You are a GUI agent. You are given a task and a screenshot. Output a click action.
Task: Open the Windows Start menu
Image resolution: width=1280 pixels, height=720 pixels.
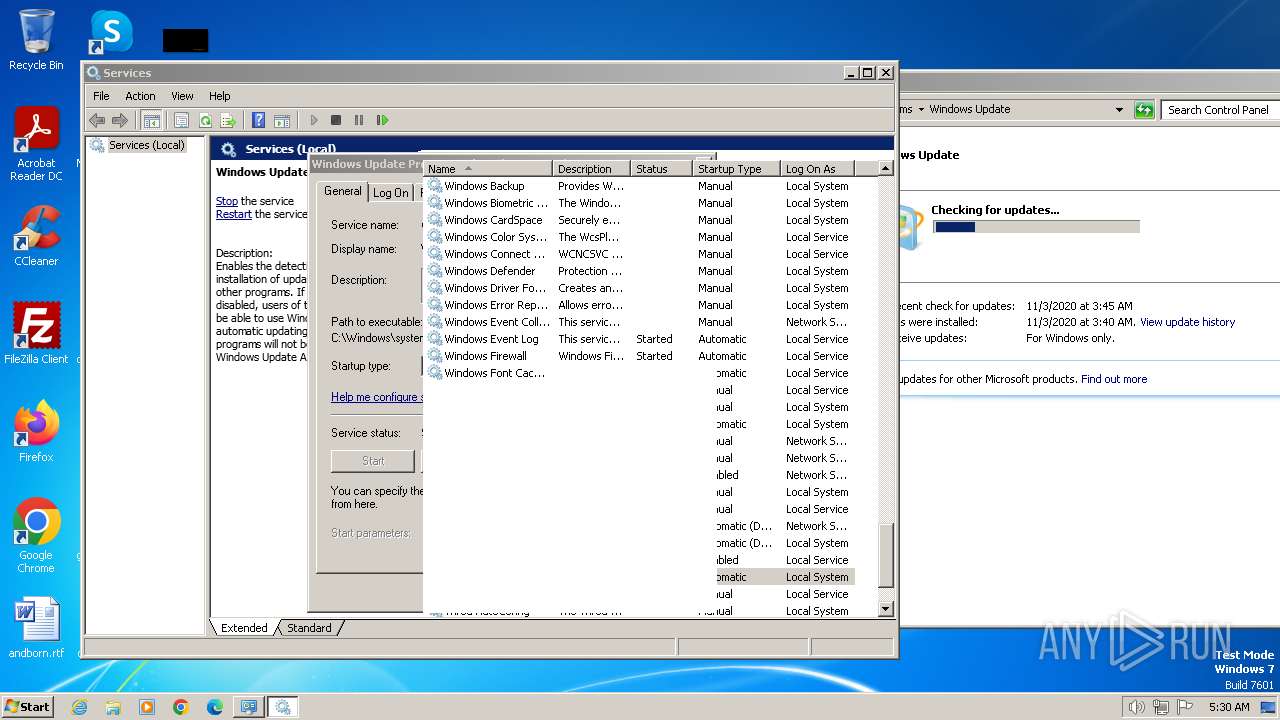pyautogui.click(x=27, y=706)
